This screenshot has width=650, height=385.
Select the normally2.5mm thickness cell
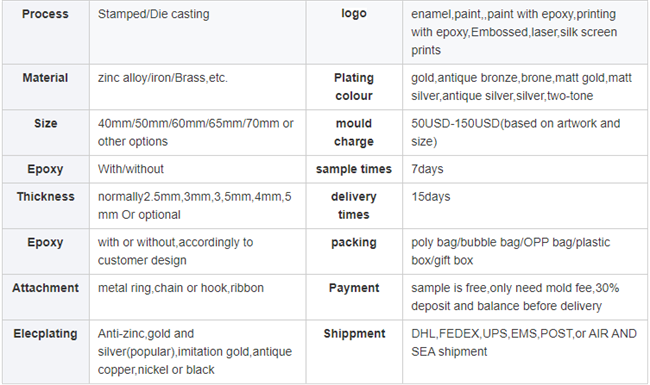pyautogui.click(x=198, y=206)
